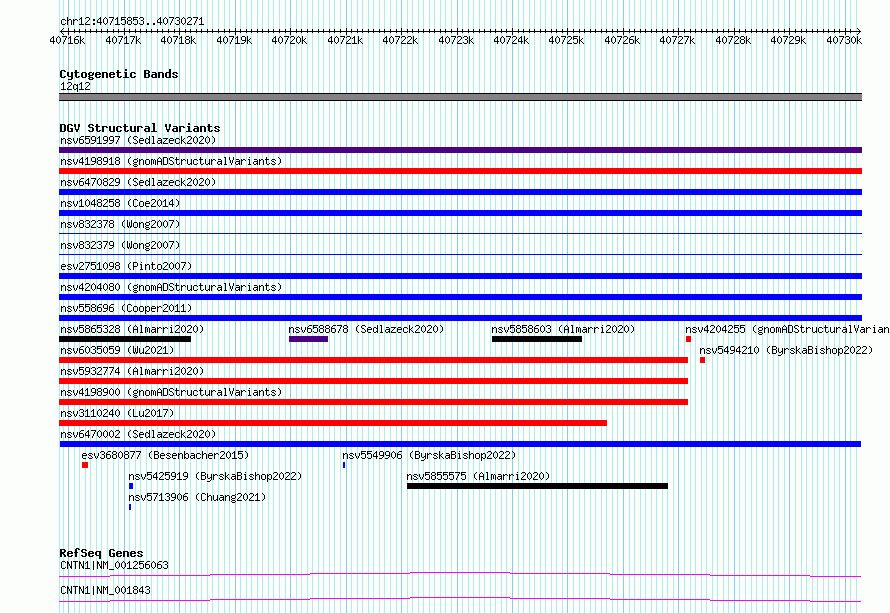The width and height of the screenshot is (890, 613).
Task: Click the nsv6035059 (Wu2021) label
Action: tap(117, 350)
